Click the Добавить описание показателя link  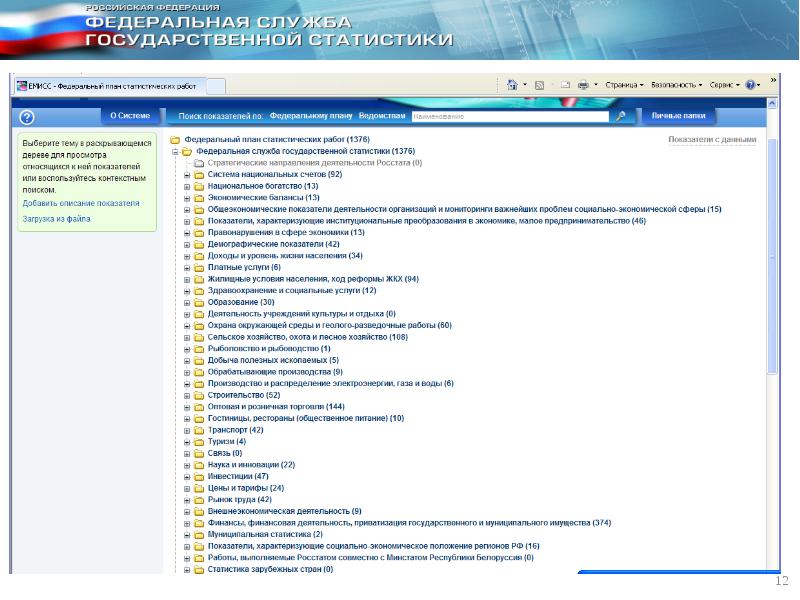(x=81, y=203)
